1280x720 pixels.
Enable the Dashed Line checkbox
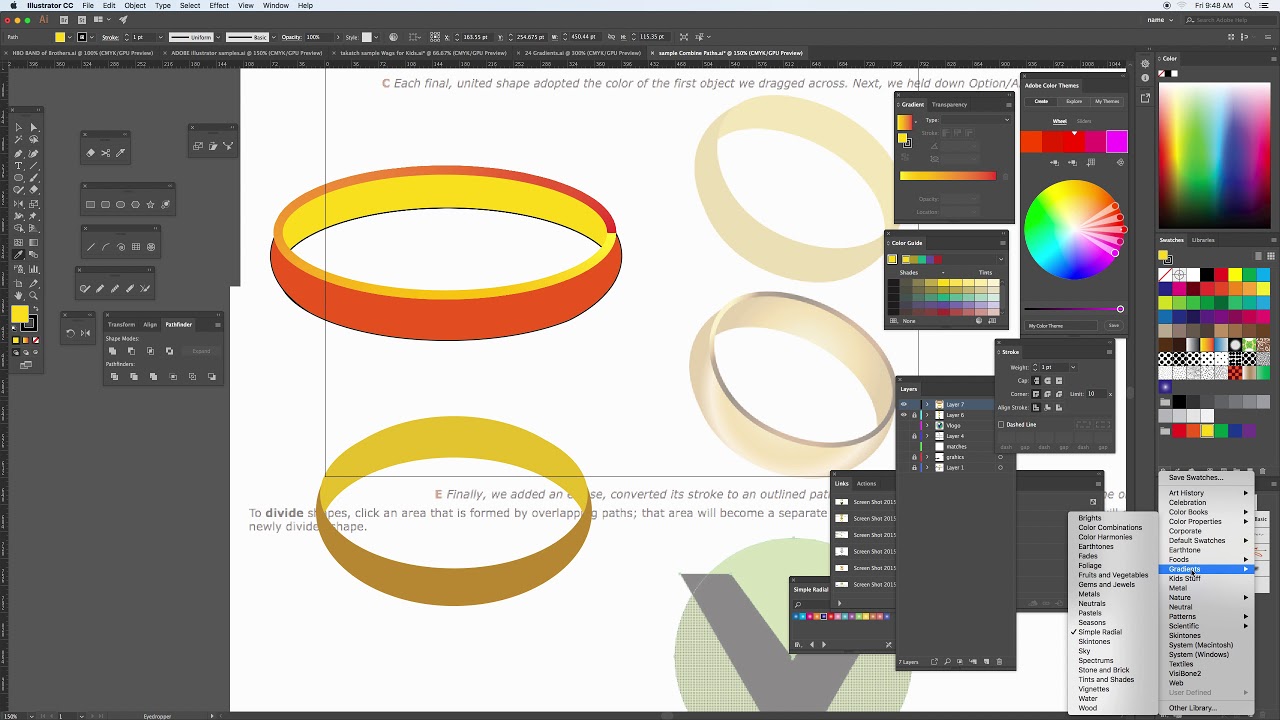point(1001,424)
